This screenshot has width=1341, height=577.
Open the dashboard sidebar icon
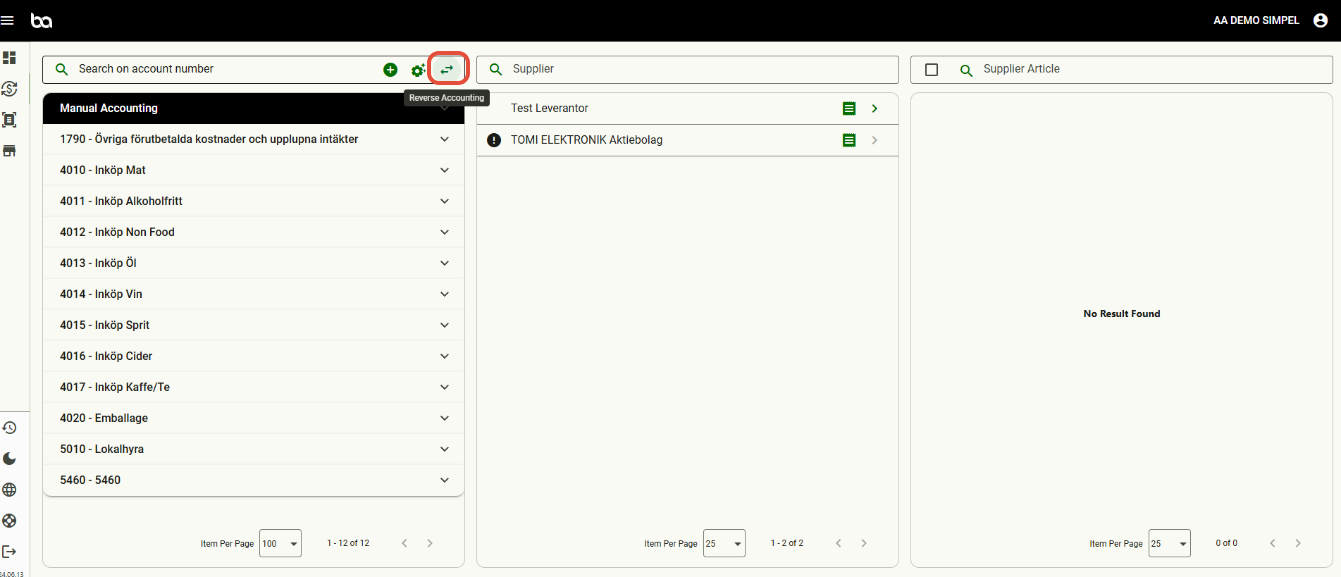[x=9, y=58]
